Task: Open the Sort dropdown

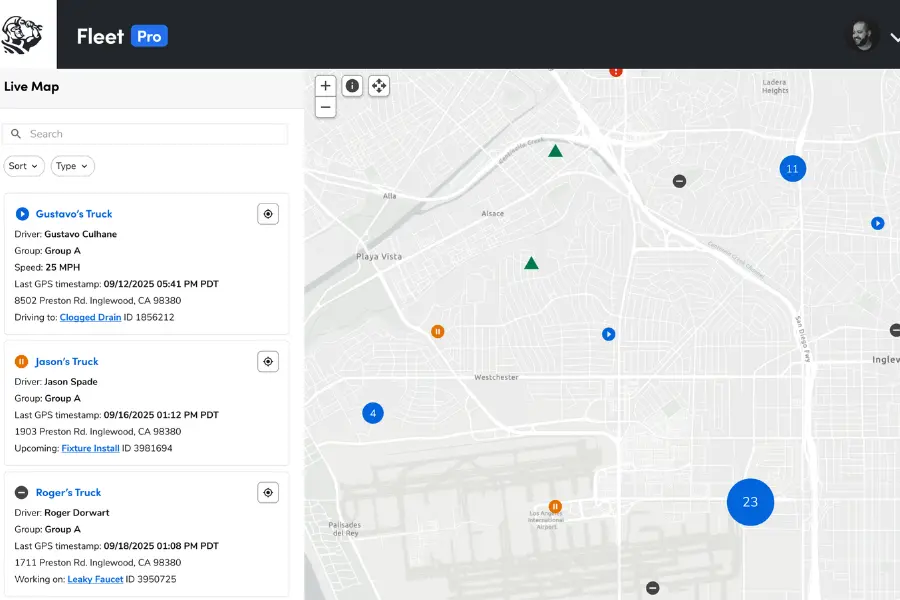Action: point(24,166)
